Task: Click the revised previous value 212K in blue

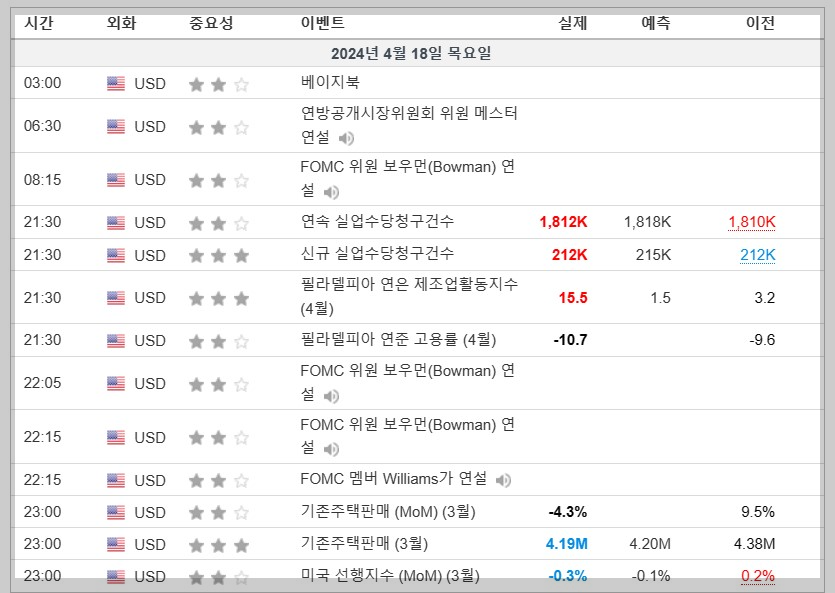Action: 757,255
